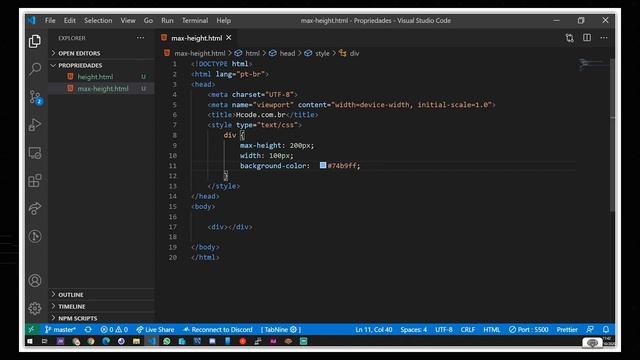Change line ending via CRLF
Image resolution: width=640 pixels, height=360 pixels.
coord(468,329)
